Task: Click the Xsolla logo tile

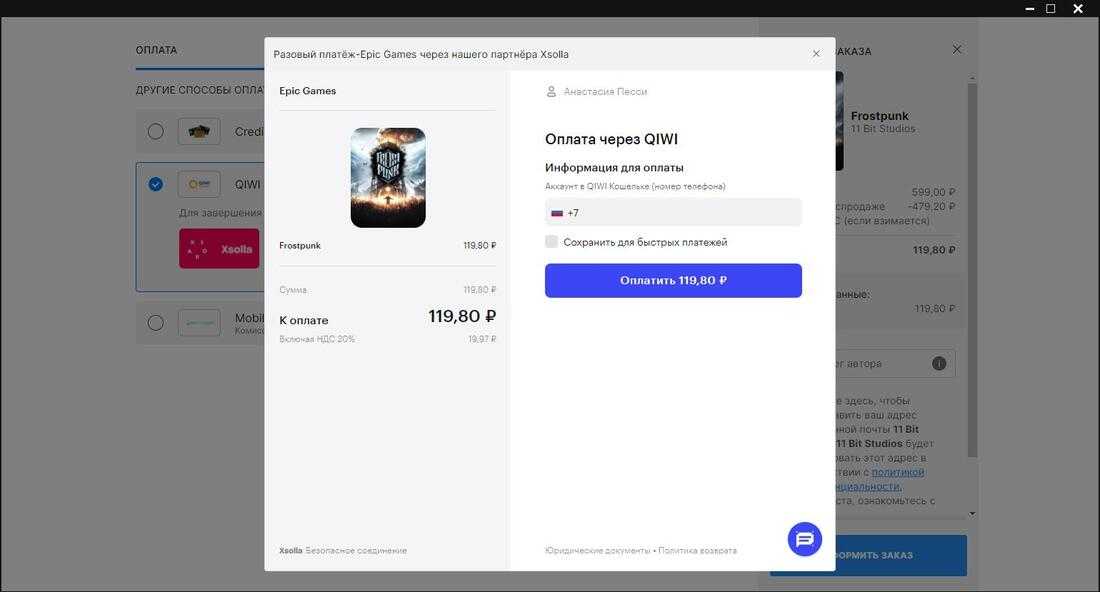Action: tap(219, 249)
